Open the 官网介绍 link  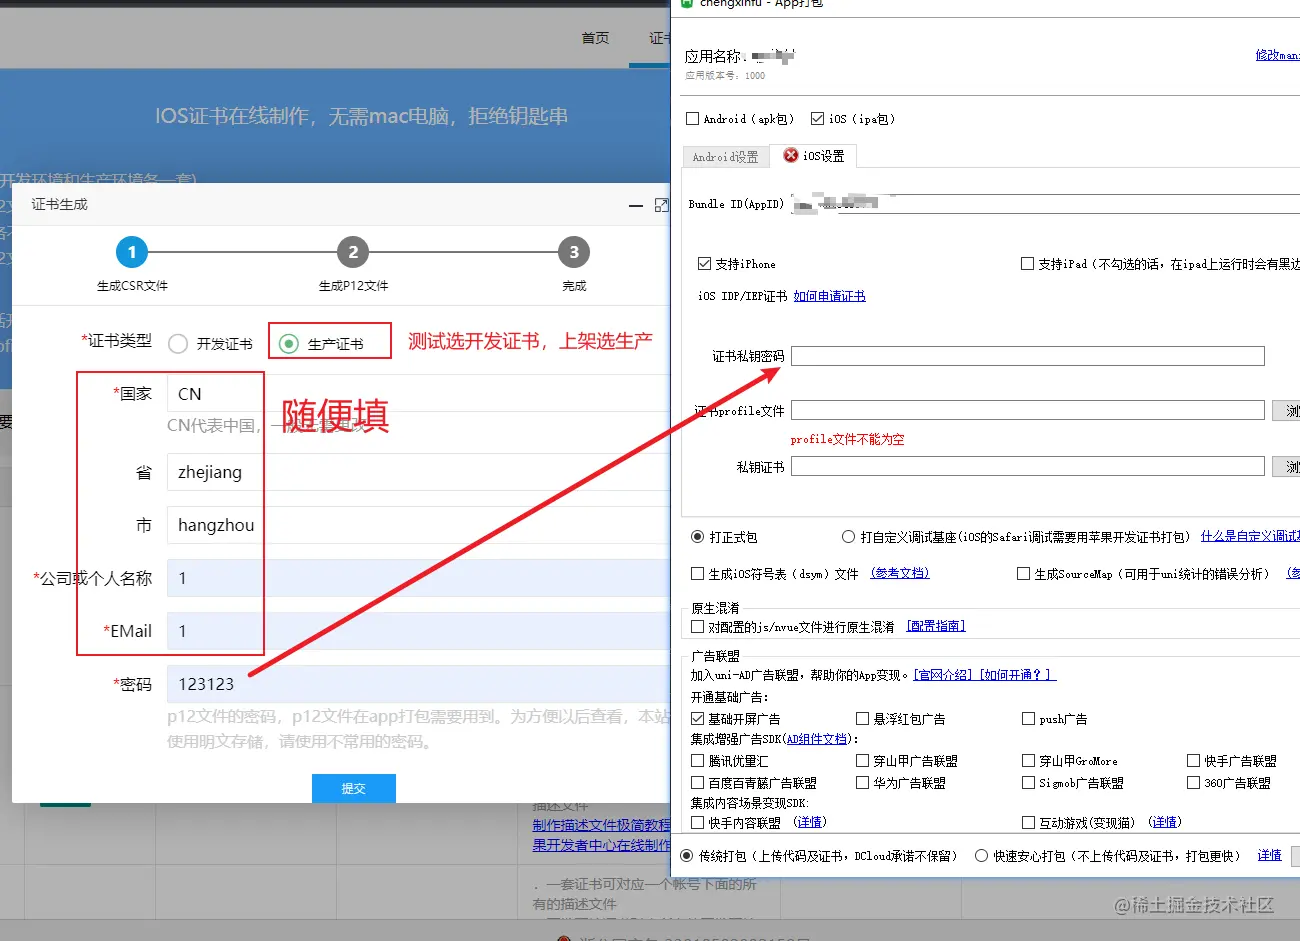pos(944,675)
